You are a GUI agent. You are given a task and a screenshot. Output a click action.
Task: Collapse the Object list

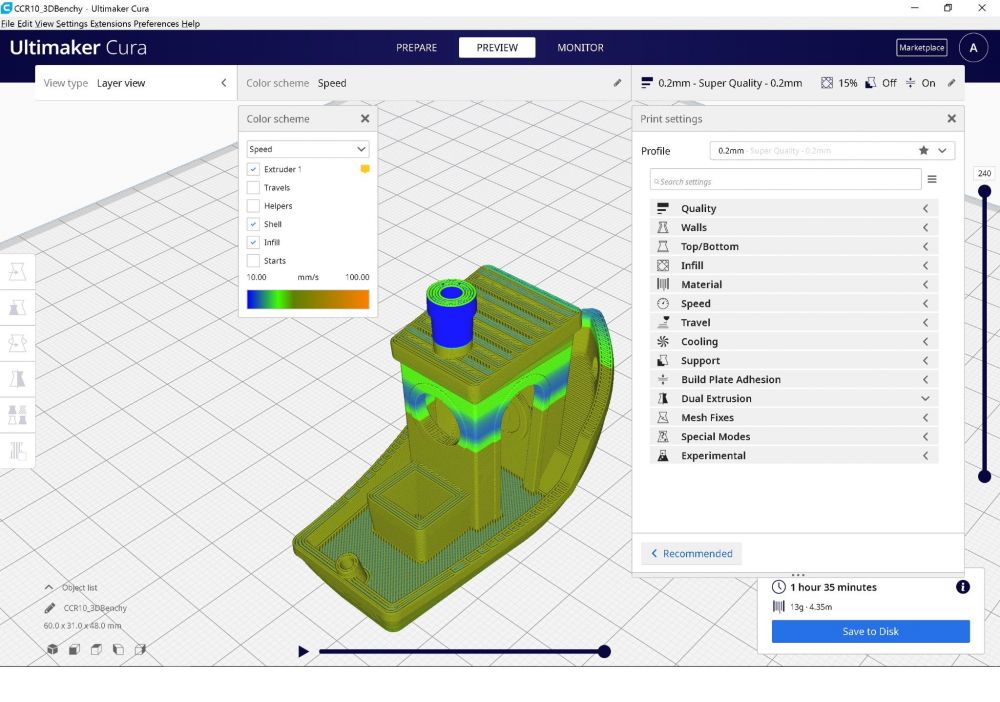[49, 587]
